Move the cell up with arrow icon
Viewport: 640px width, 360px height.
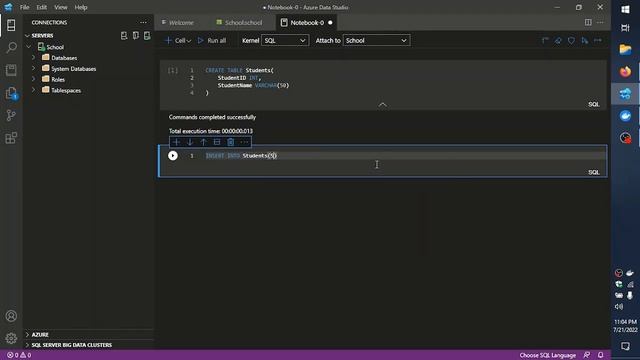click(x=203, y=142)
